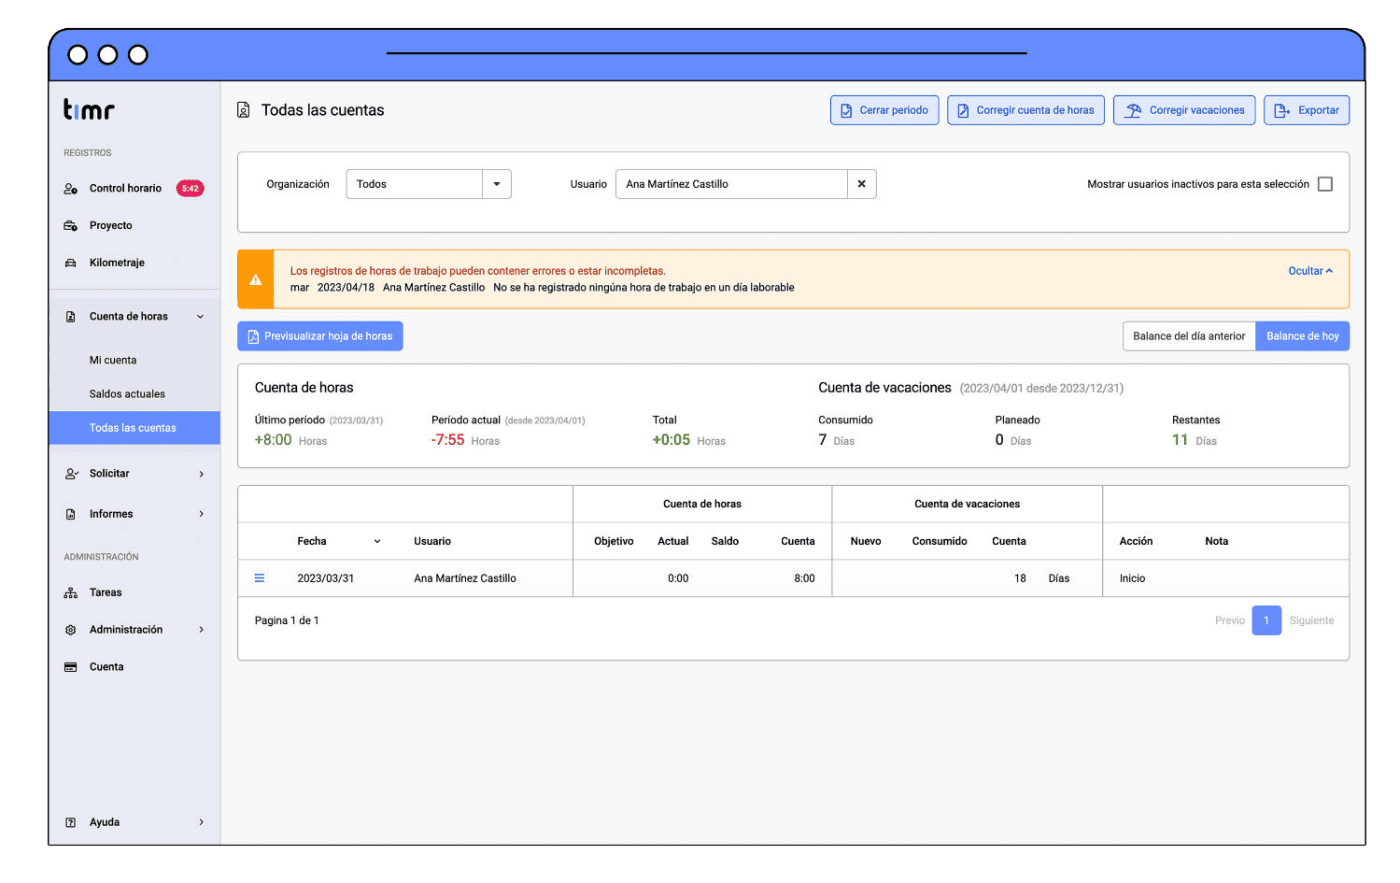Clear the Ana Martínez Castillo user filter

point(861,184)
